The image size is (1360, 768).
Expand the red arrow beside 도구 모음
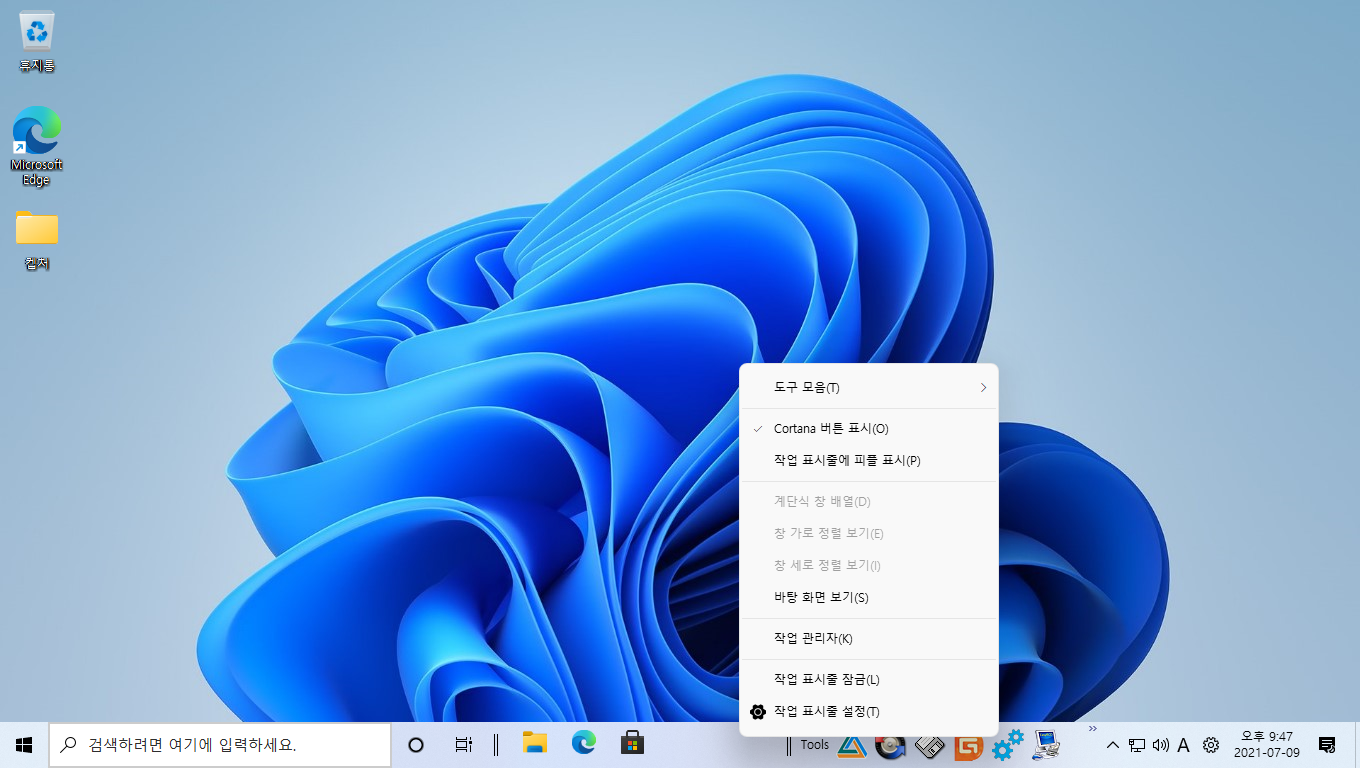coord(983,387)
